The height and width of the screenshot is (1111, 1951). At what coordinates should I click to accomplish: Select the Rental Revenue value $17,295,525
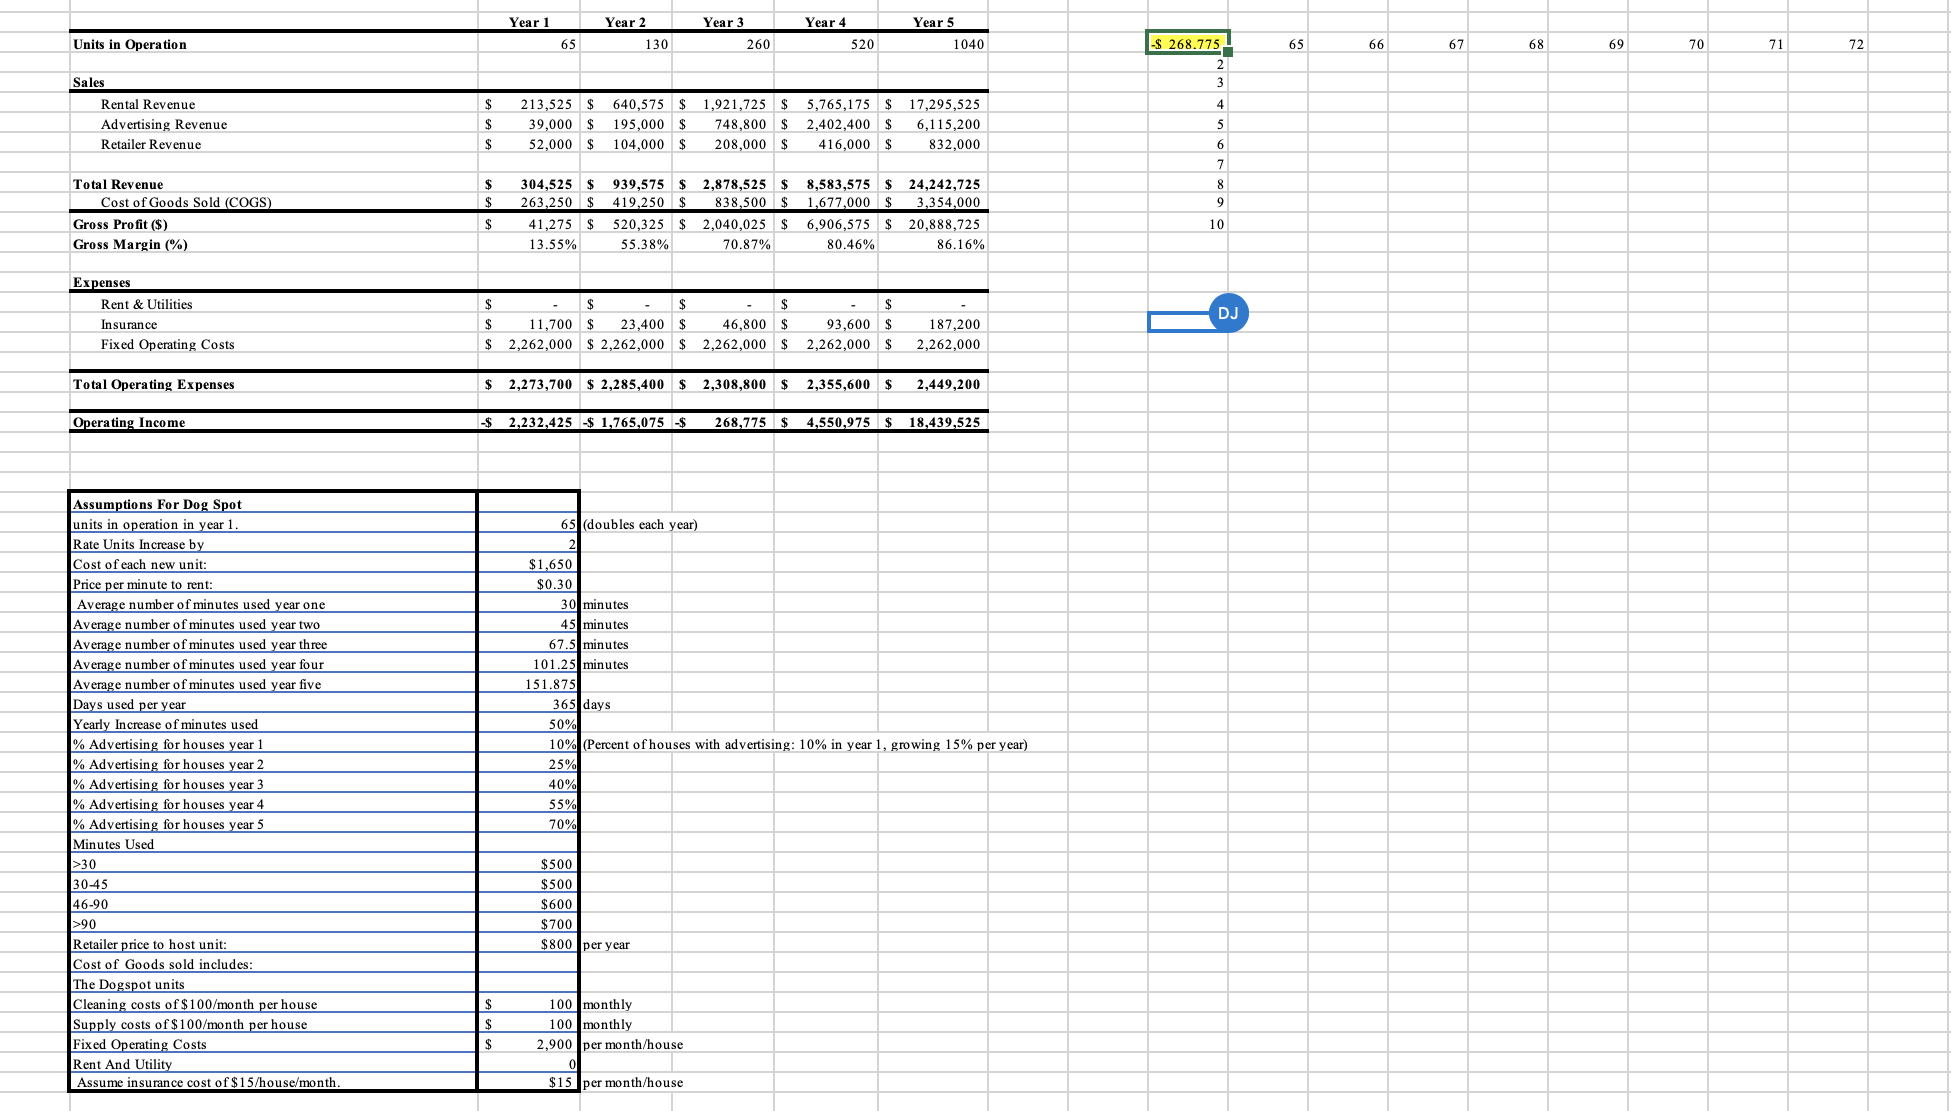935,104
